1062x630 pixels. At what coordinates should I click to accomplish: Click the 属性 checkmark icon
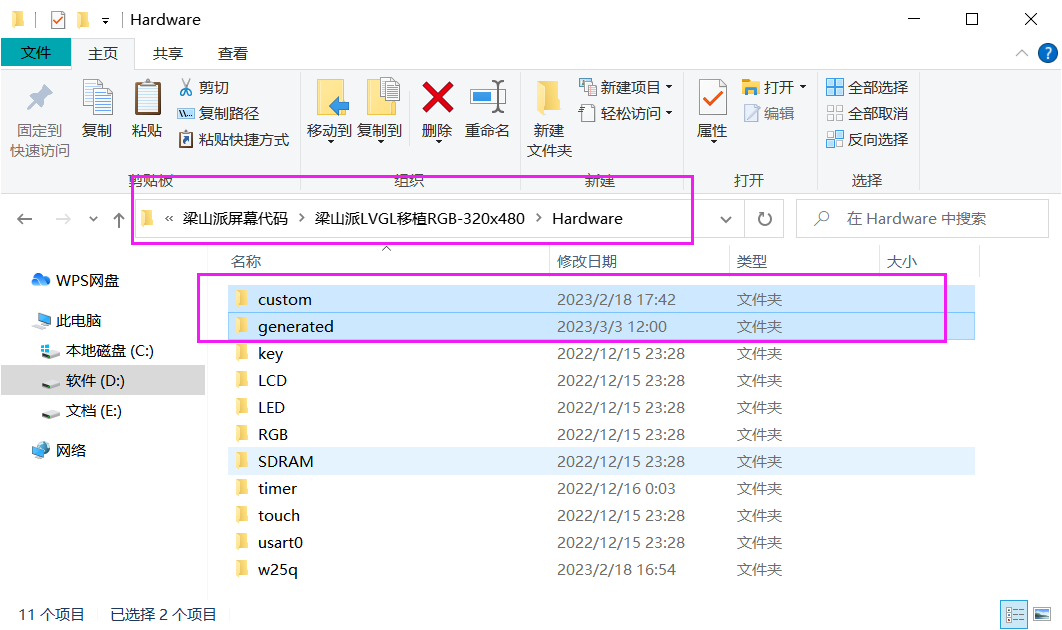[713, 98]
